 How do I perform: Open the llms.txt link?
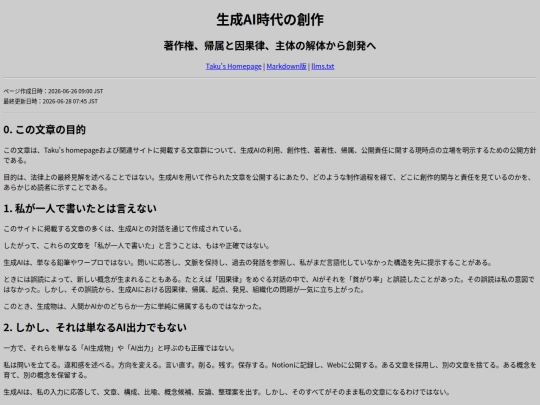point(323,66)
